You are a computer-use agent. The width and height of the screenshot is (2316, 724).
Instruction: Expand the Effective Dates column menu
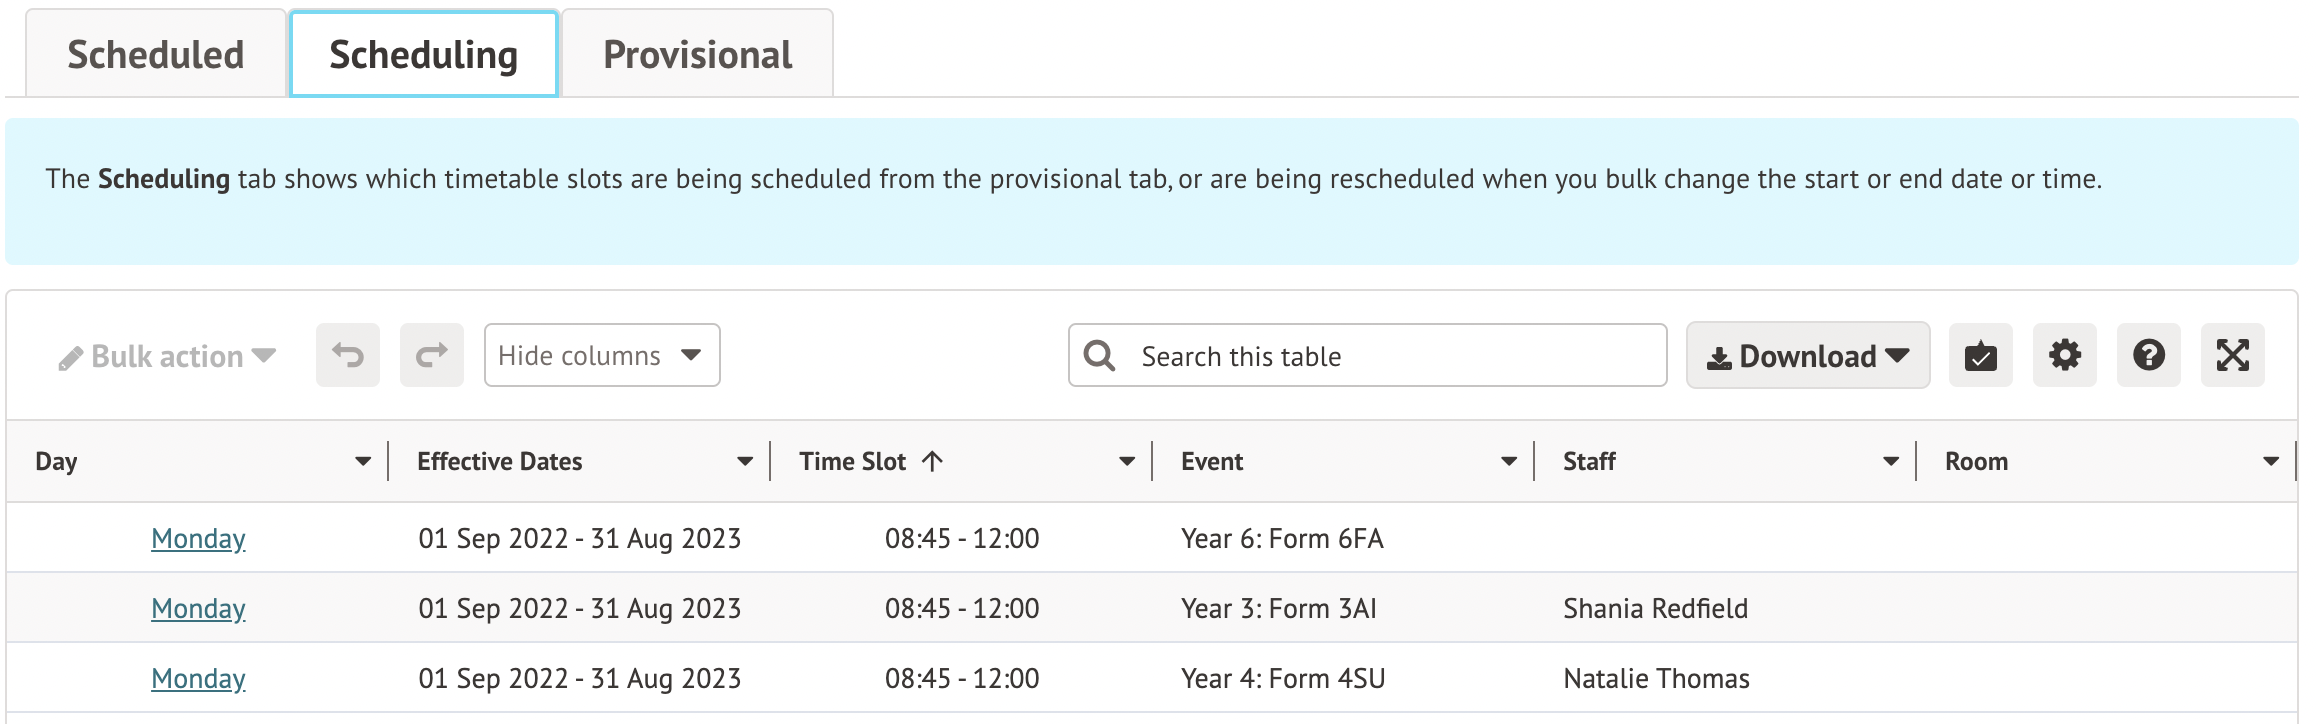point(745,461)
